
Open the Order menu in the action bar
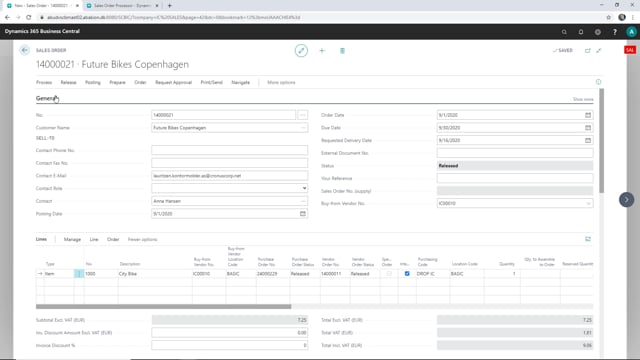coord(140,82)
